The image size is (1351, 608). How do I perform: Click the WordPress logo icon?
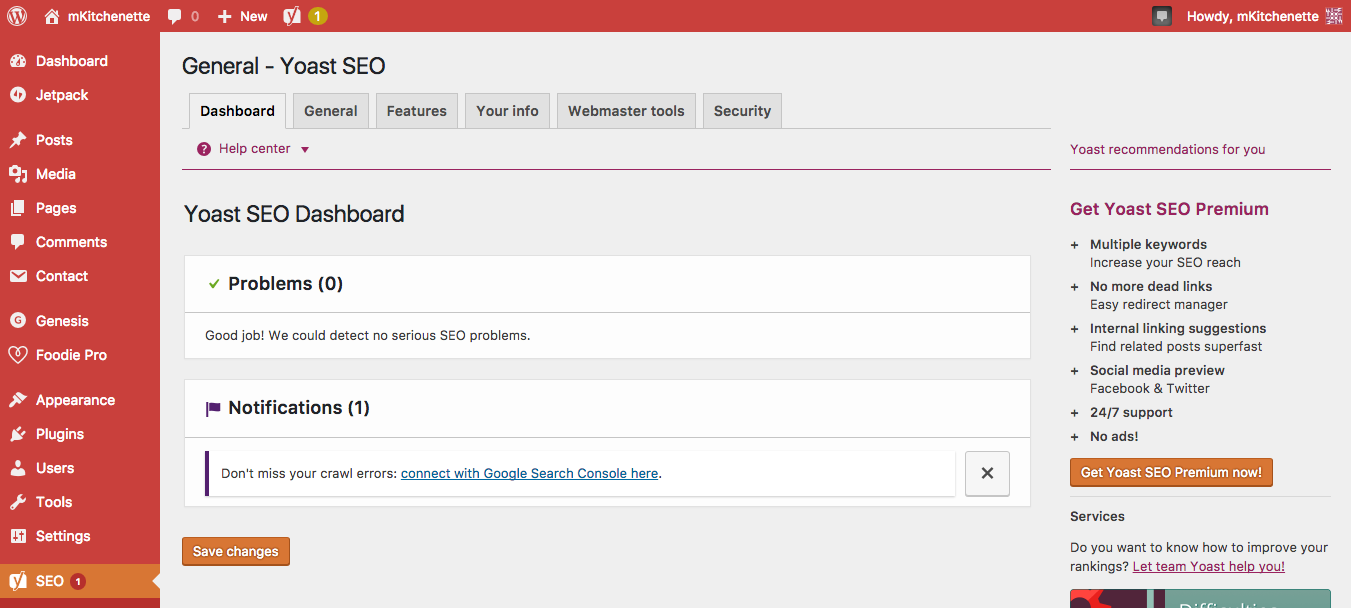(17, 16)
